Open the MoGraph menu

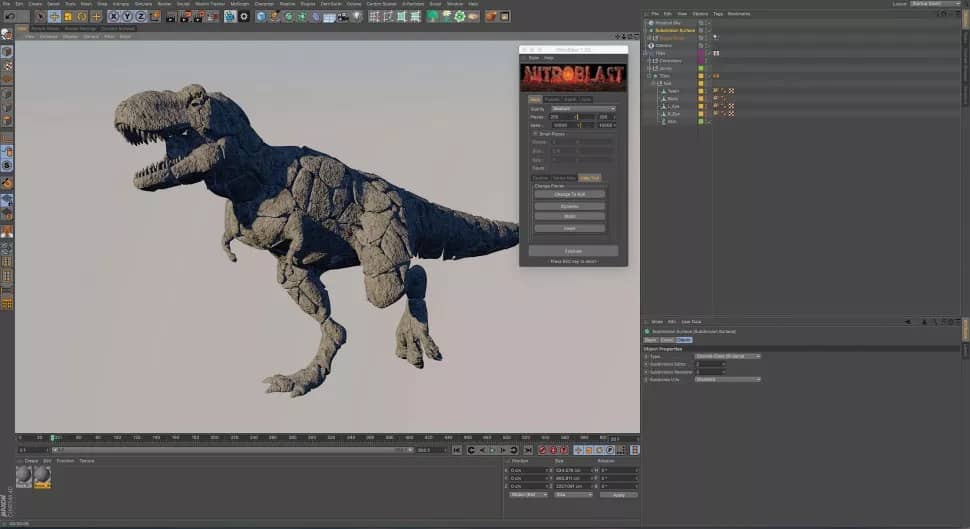point(240,4)
